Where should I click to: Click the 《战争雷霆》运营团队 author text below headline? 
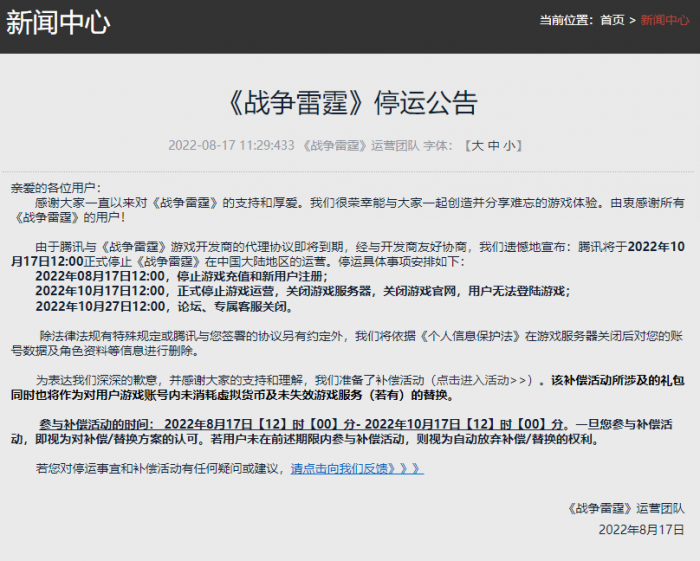tap(361, 145)
